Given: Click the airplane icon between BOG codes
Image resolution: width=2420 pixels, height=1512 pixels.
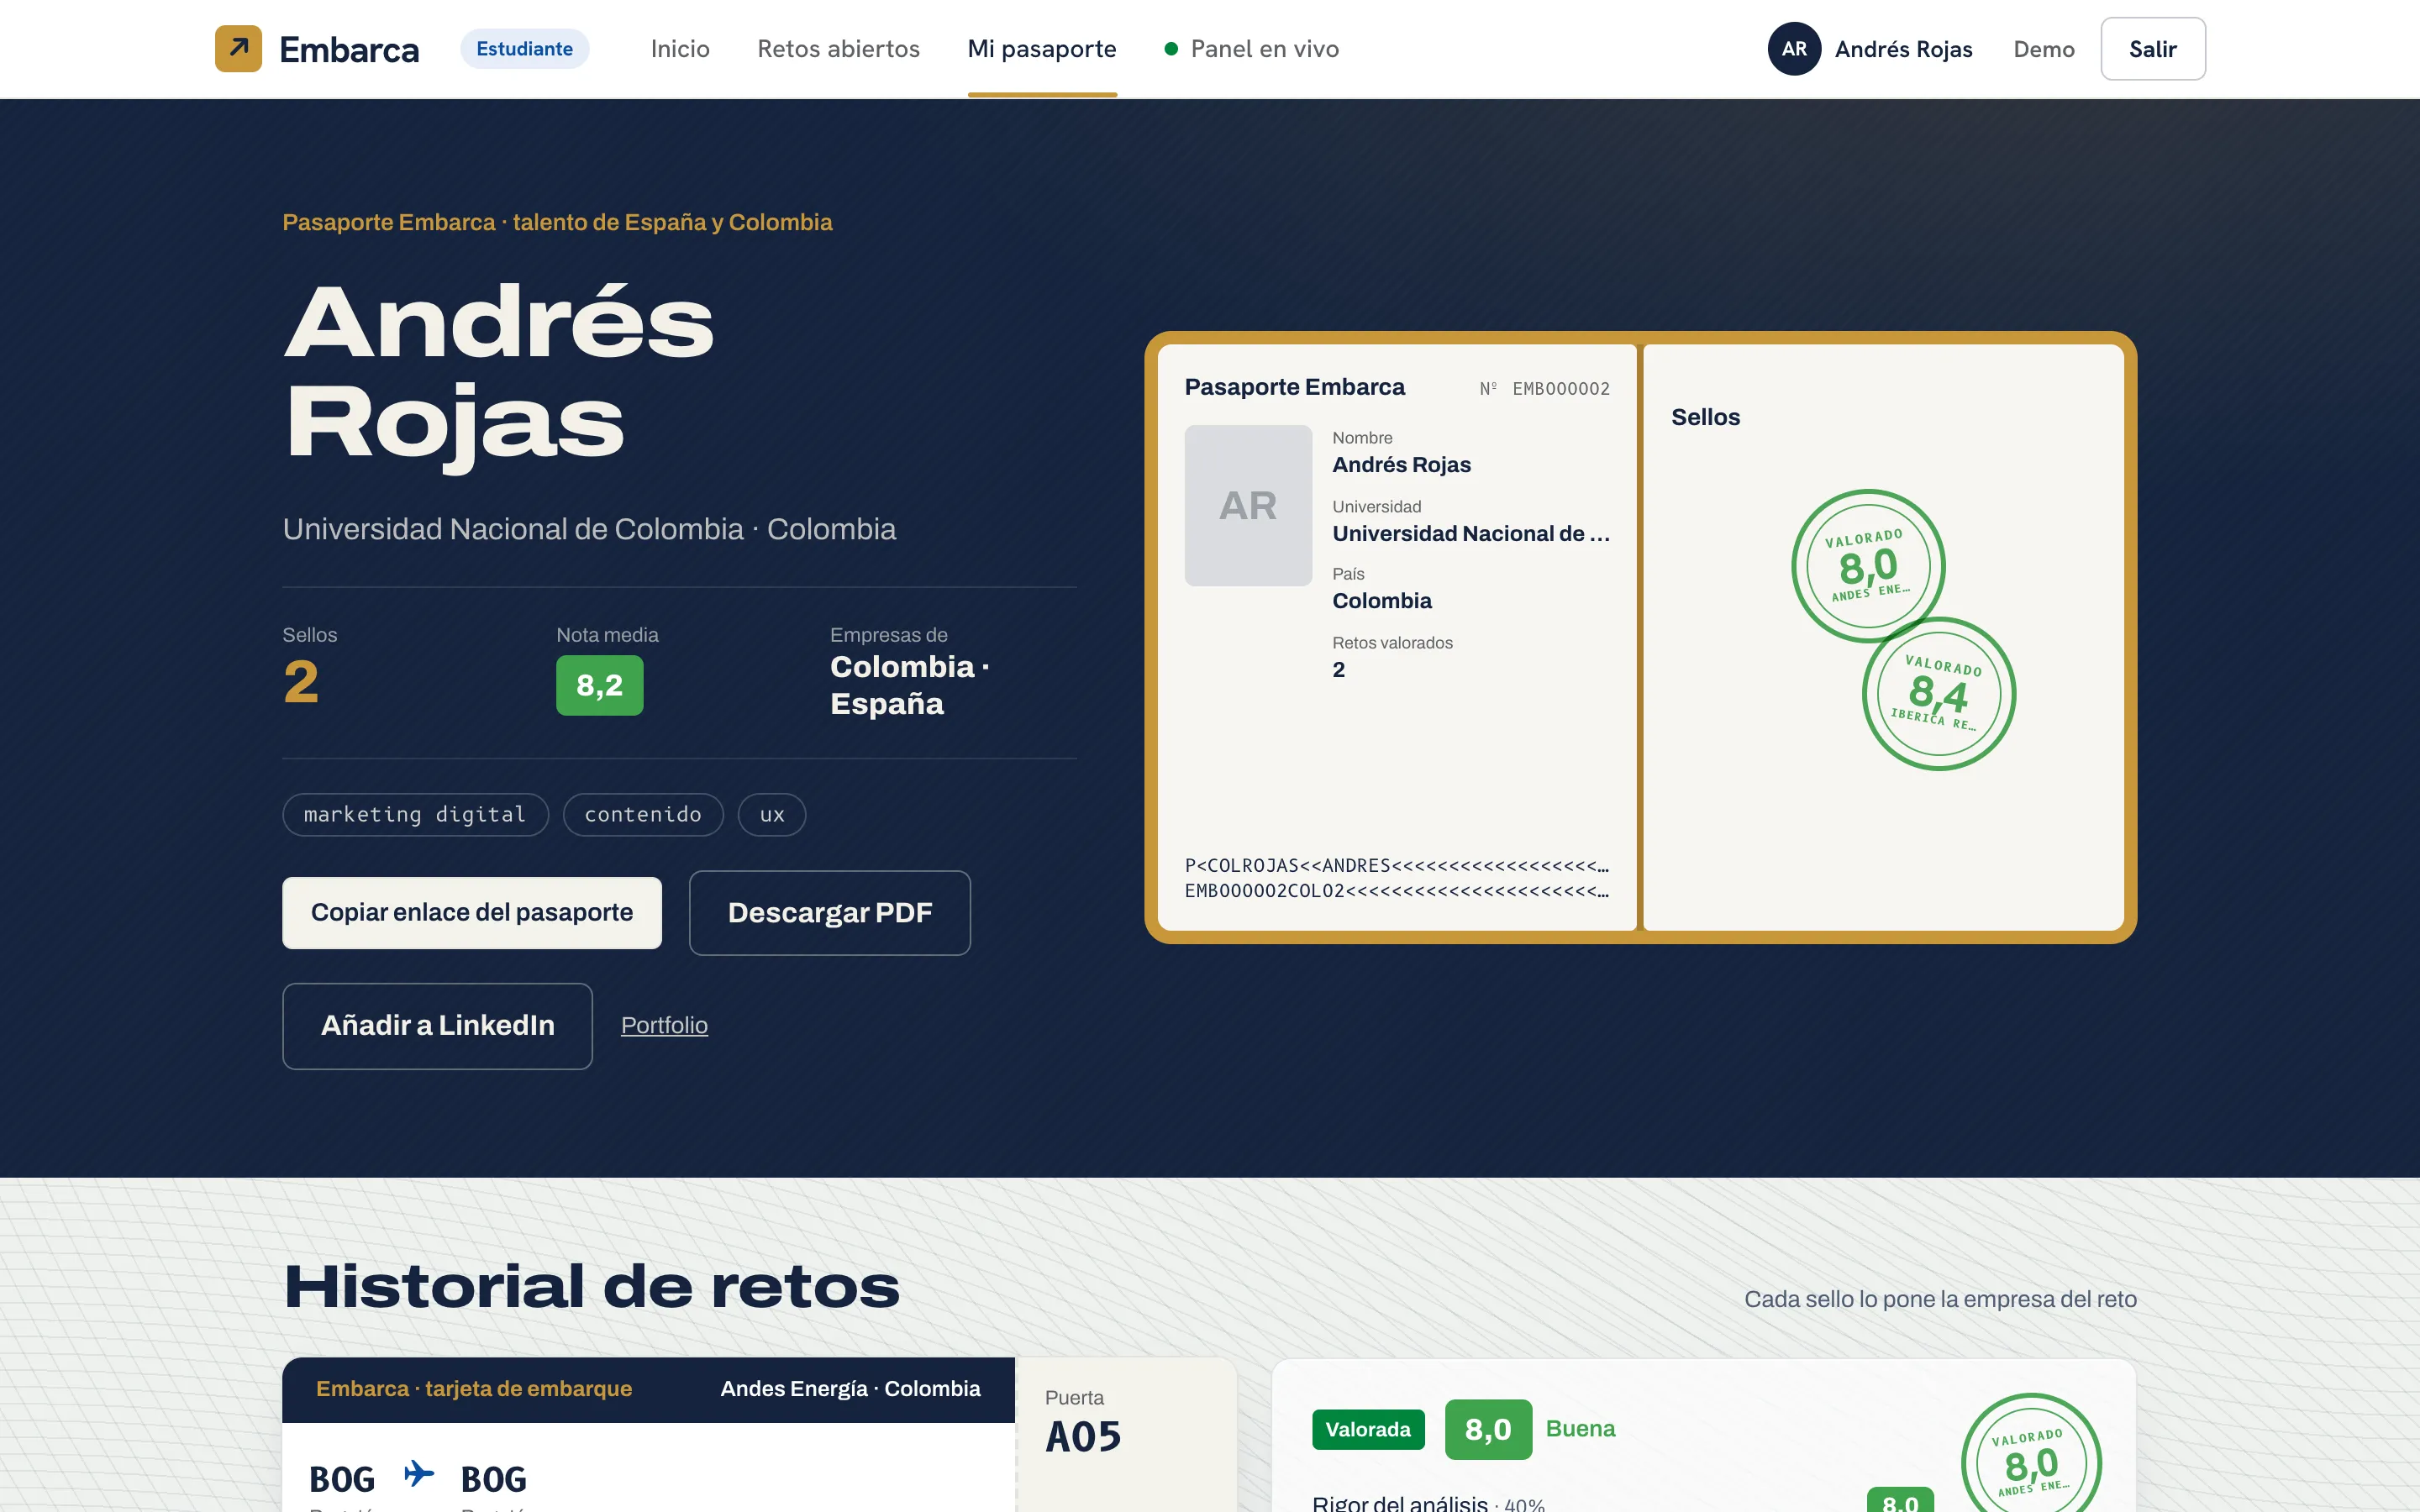Looking at the screenshot, I should point(418,1474).
